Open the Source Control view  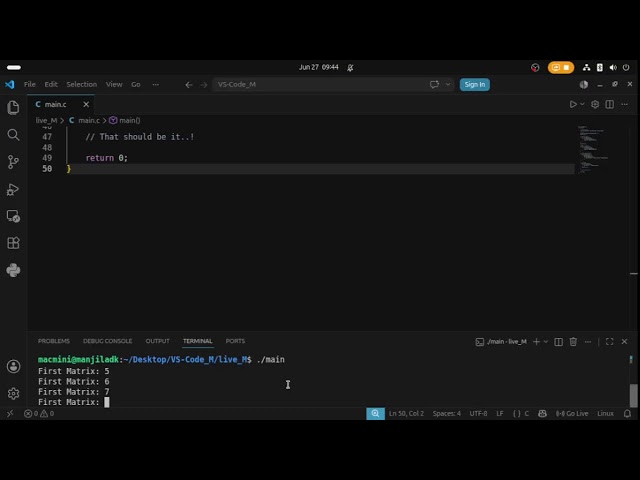coord(13,162)
